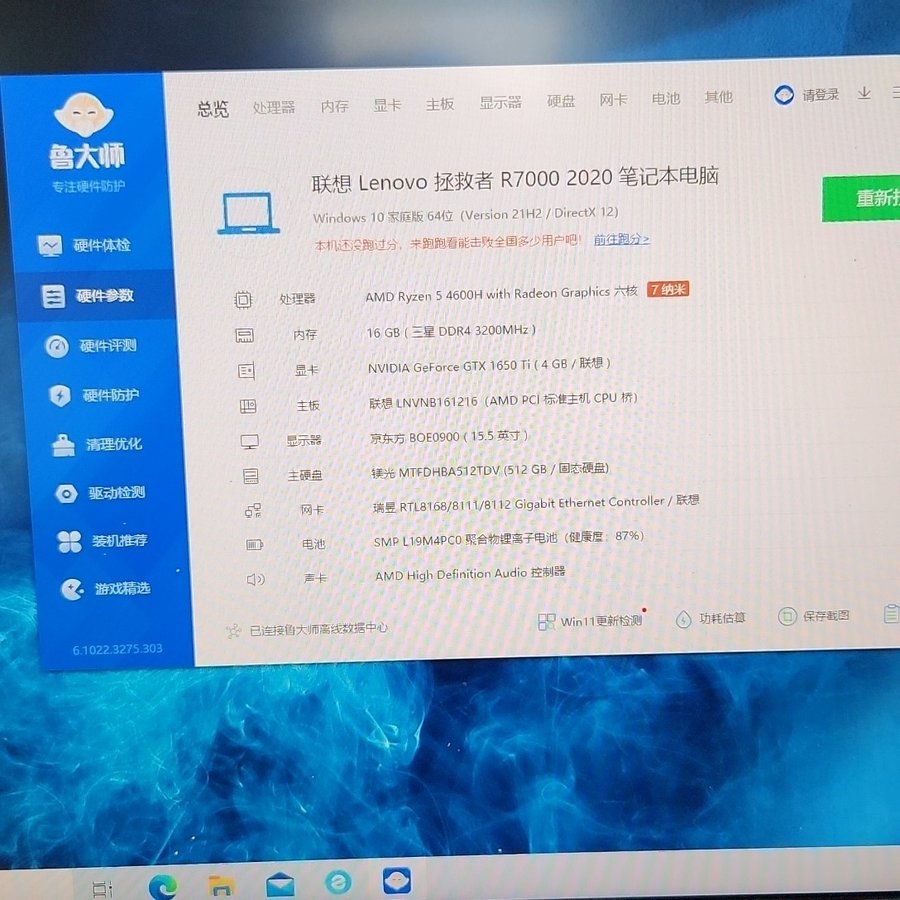
Task: Open 清理优化 cleanup section
Action: [96, 444]
